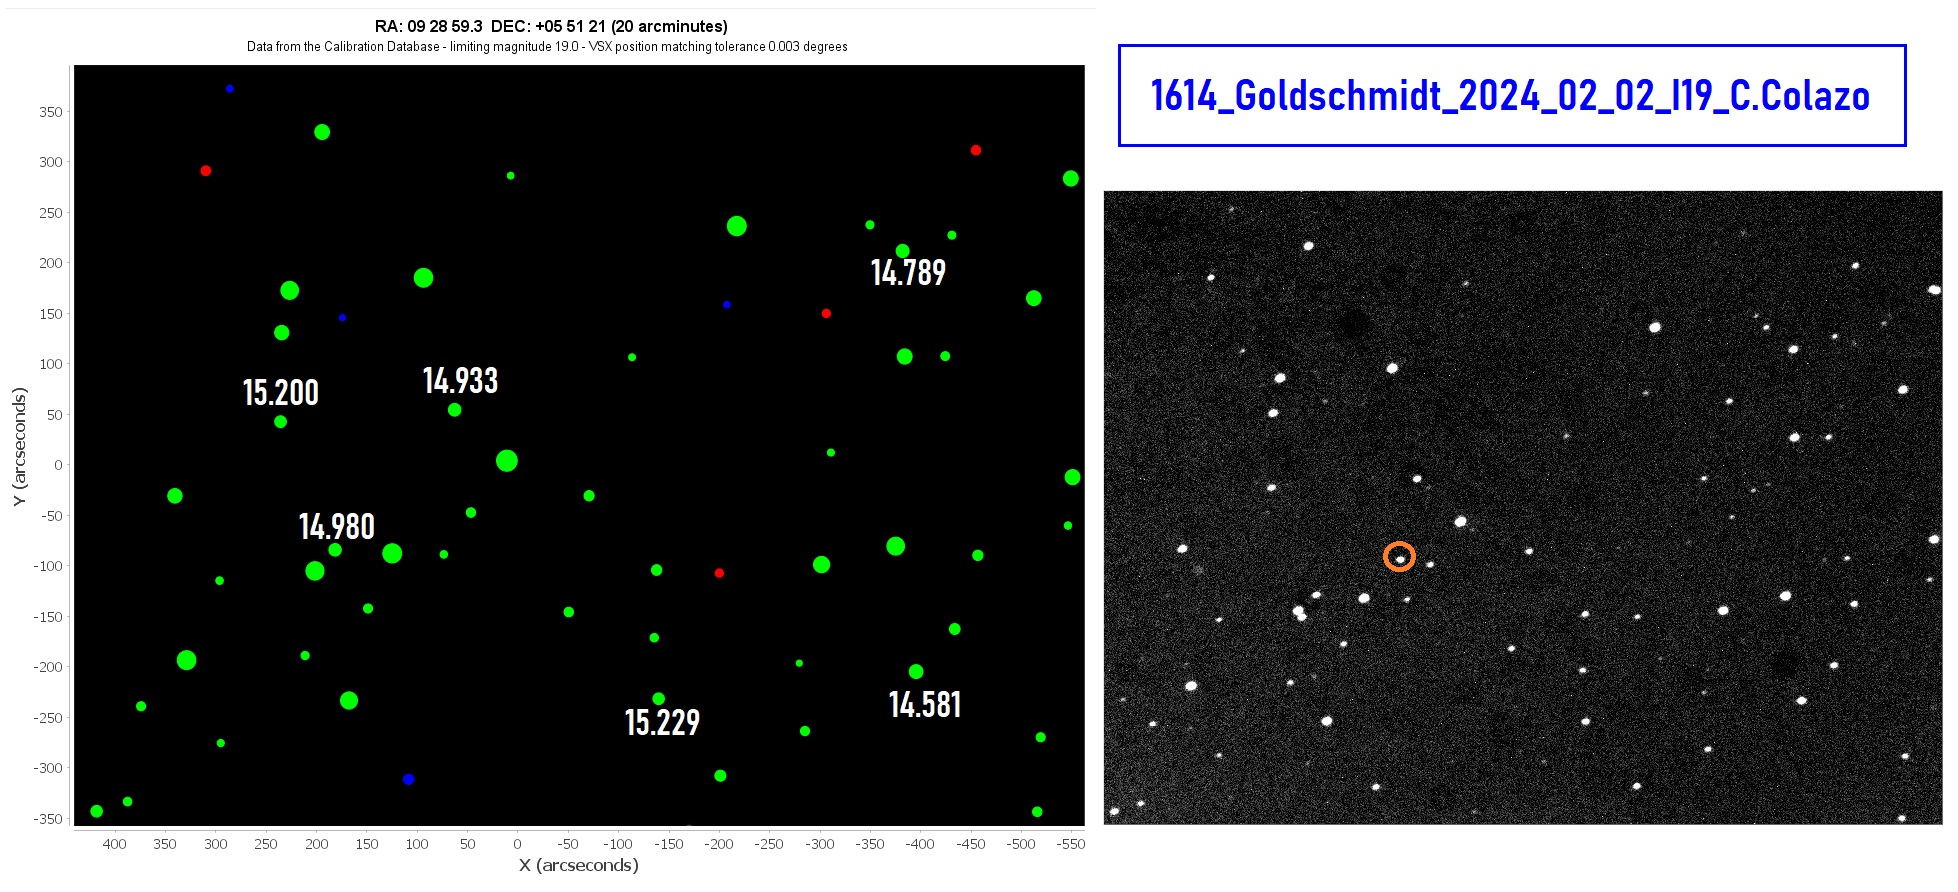
Task: Click the 400 tick on the X axis
Action: tap(115, 844)
